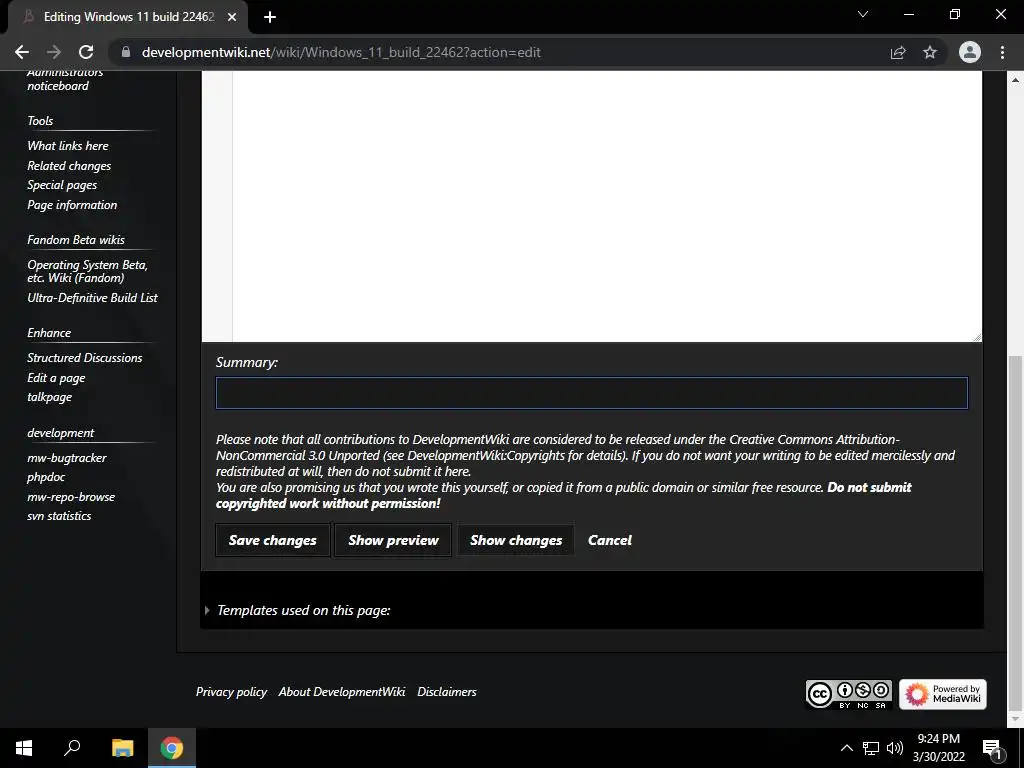Viewport: 1024px width, 768px height.
Task: Click the Summary input field
Action: [x=592, y=393]
